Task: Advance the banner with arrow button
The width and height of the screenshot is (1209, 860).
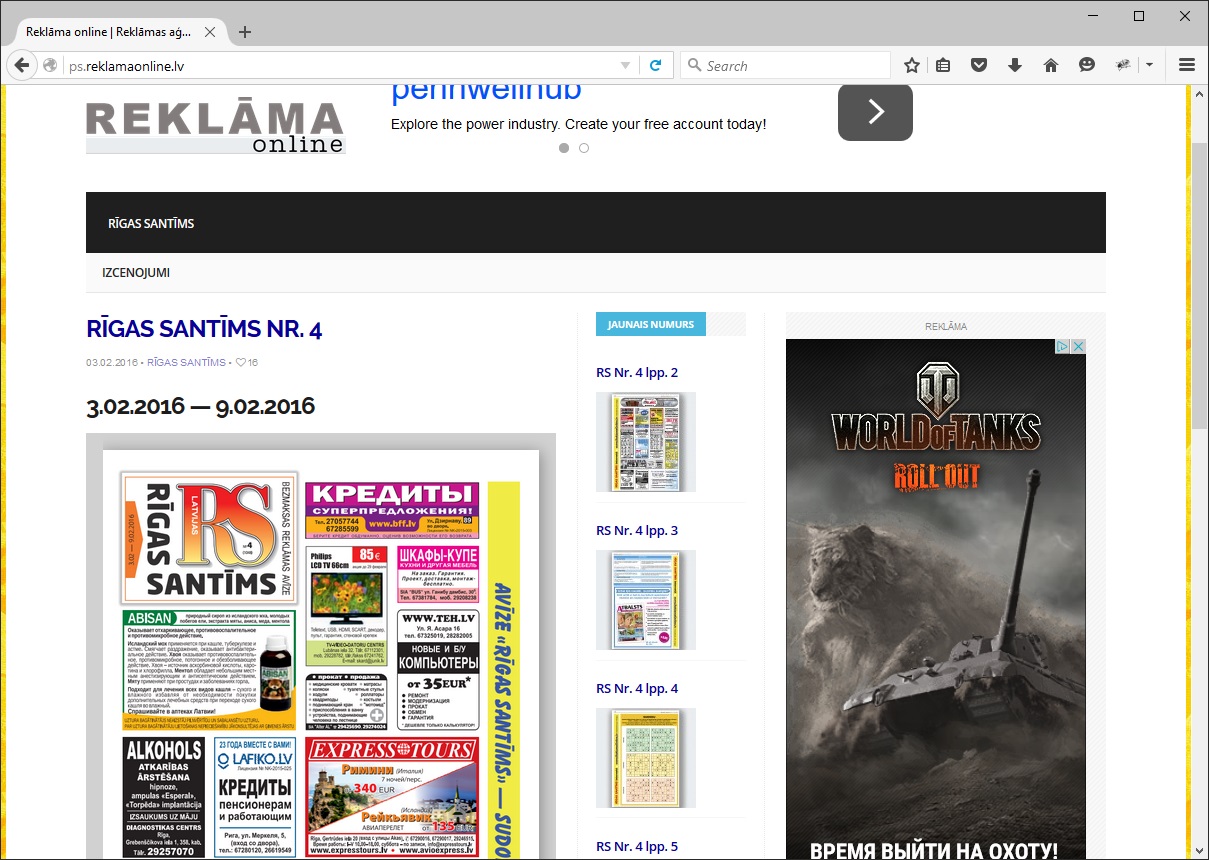Action: (875, 112)
